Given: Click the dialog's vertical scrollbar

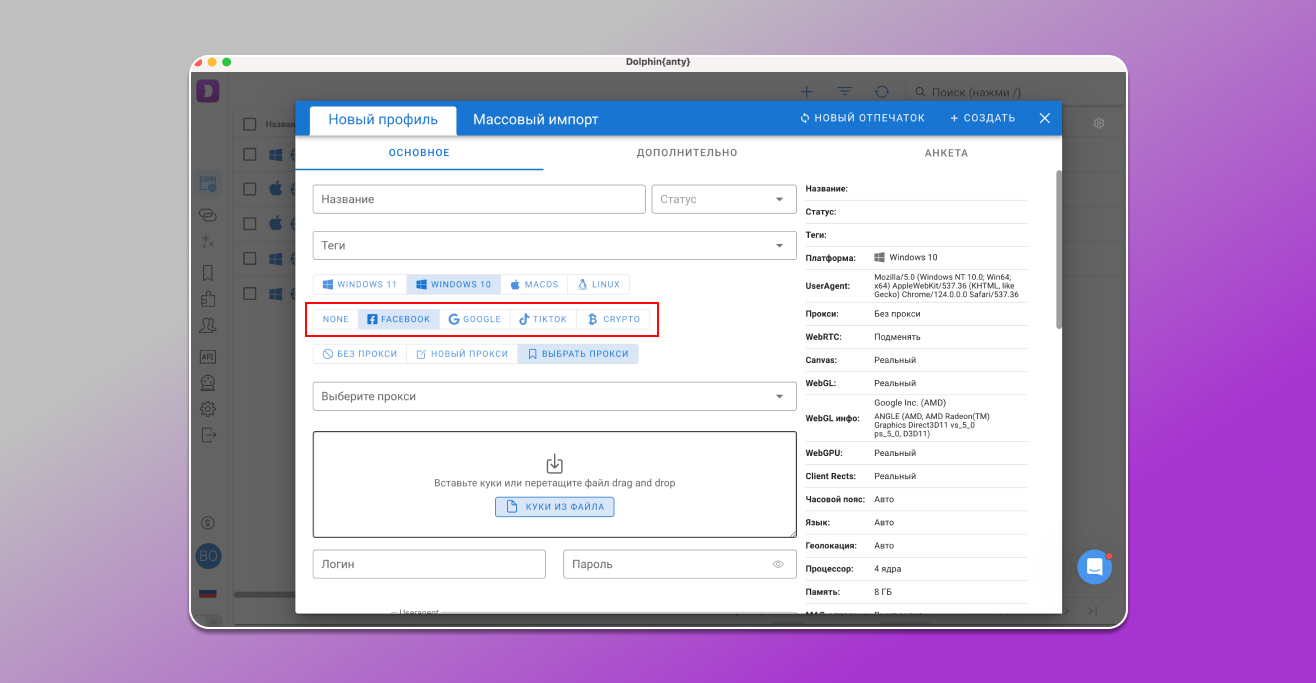Looking at the screenshot, I should [x=1058, y=250].
